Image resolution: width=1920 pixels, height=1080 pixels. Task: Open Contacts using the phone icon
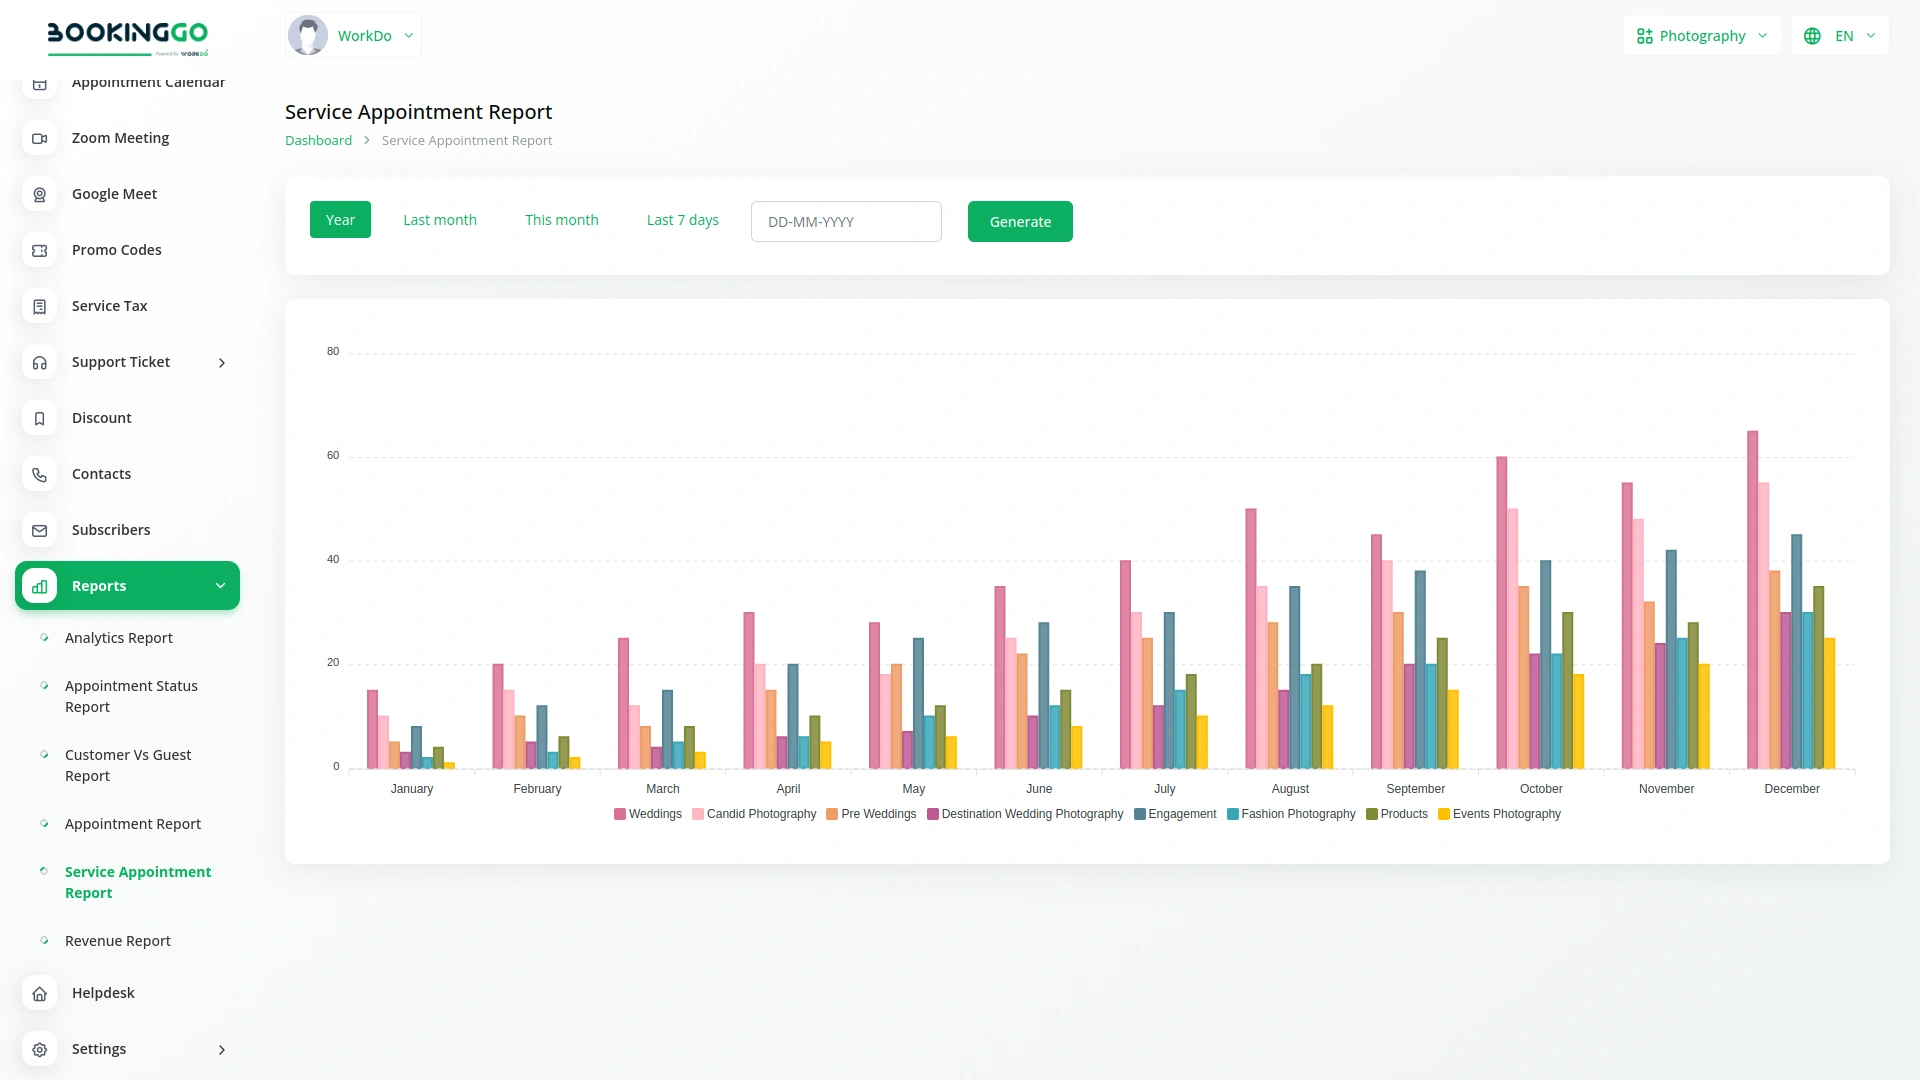tap(39, 474)
